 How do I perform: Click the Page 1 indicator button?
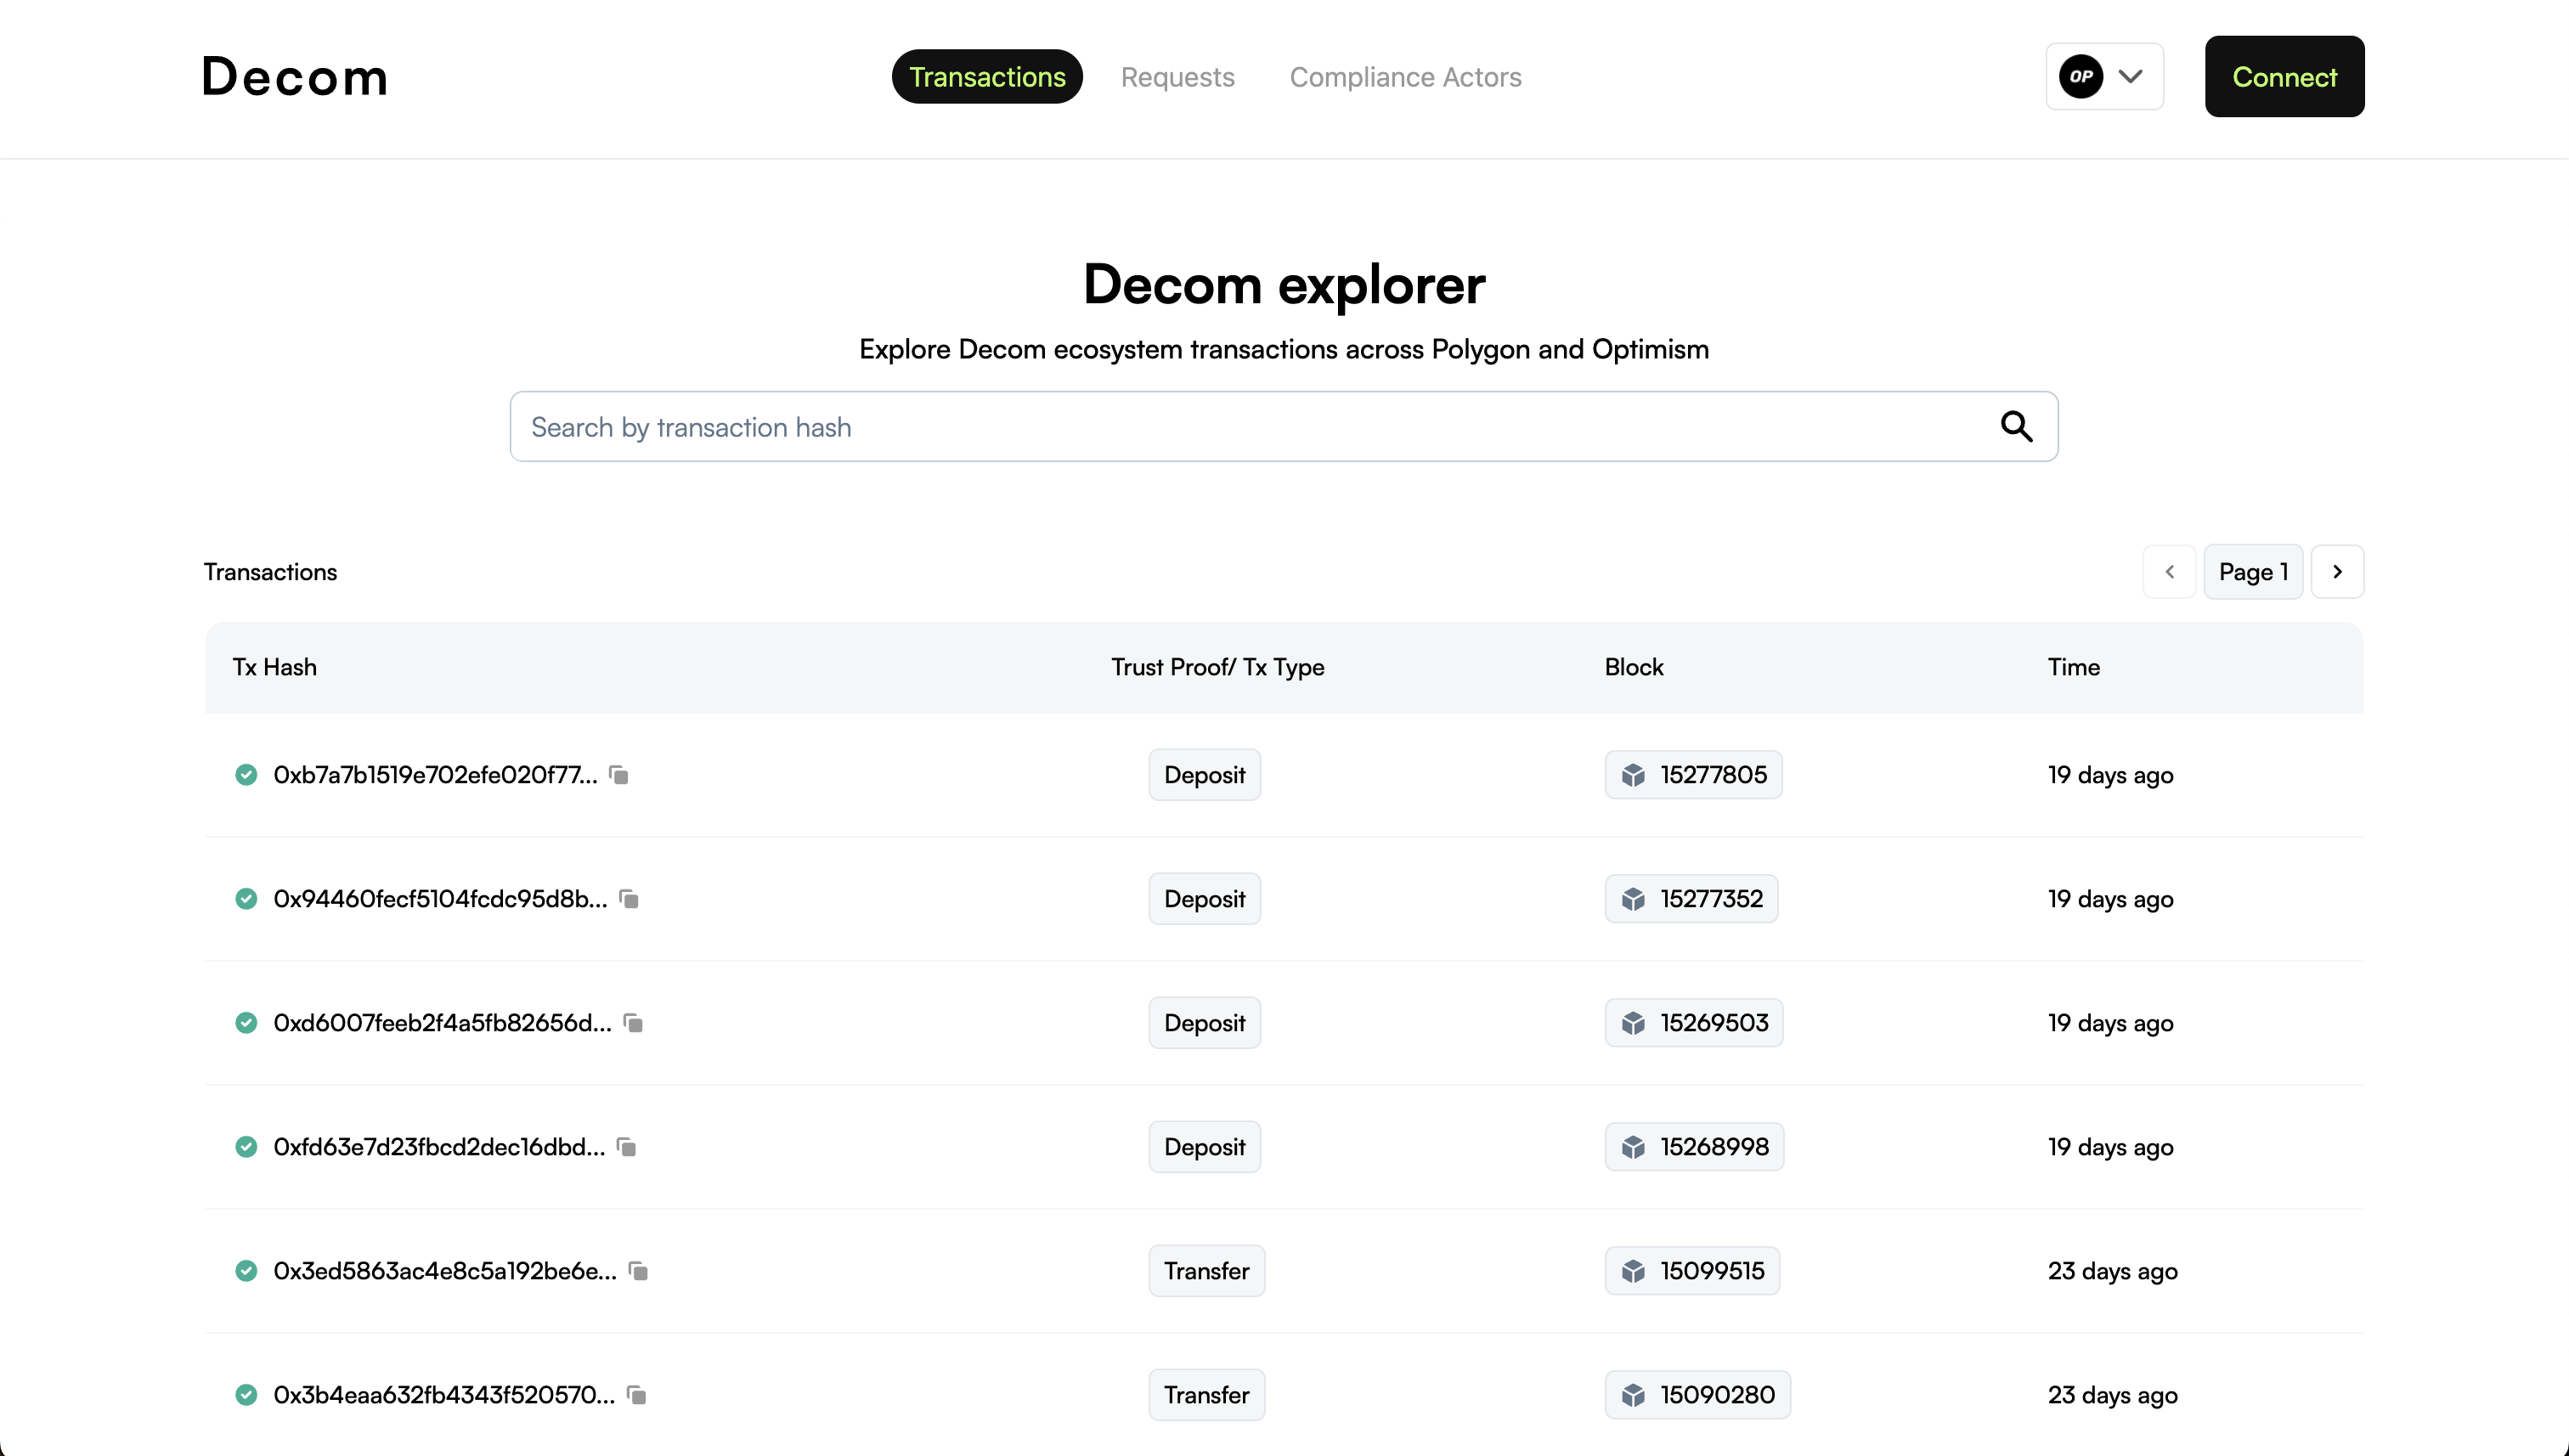[x=2253, y=572]
